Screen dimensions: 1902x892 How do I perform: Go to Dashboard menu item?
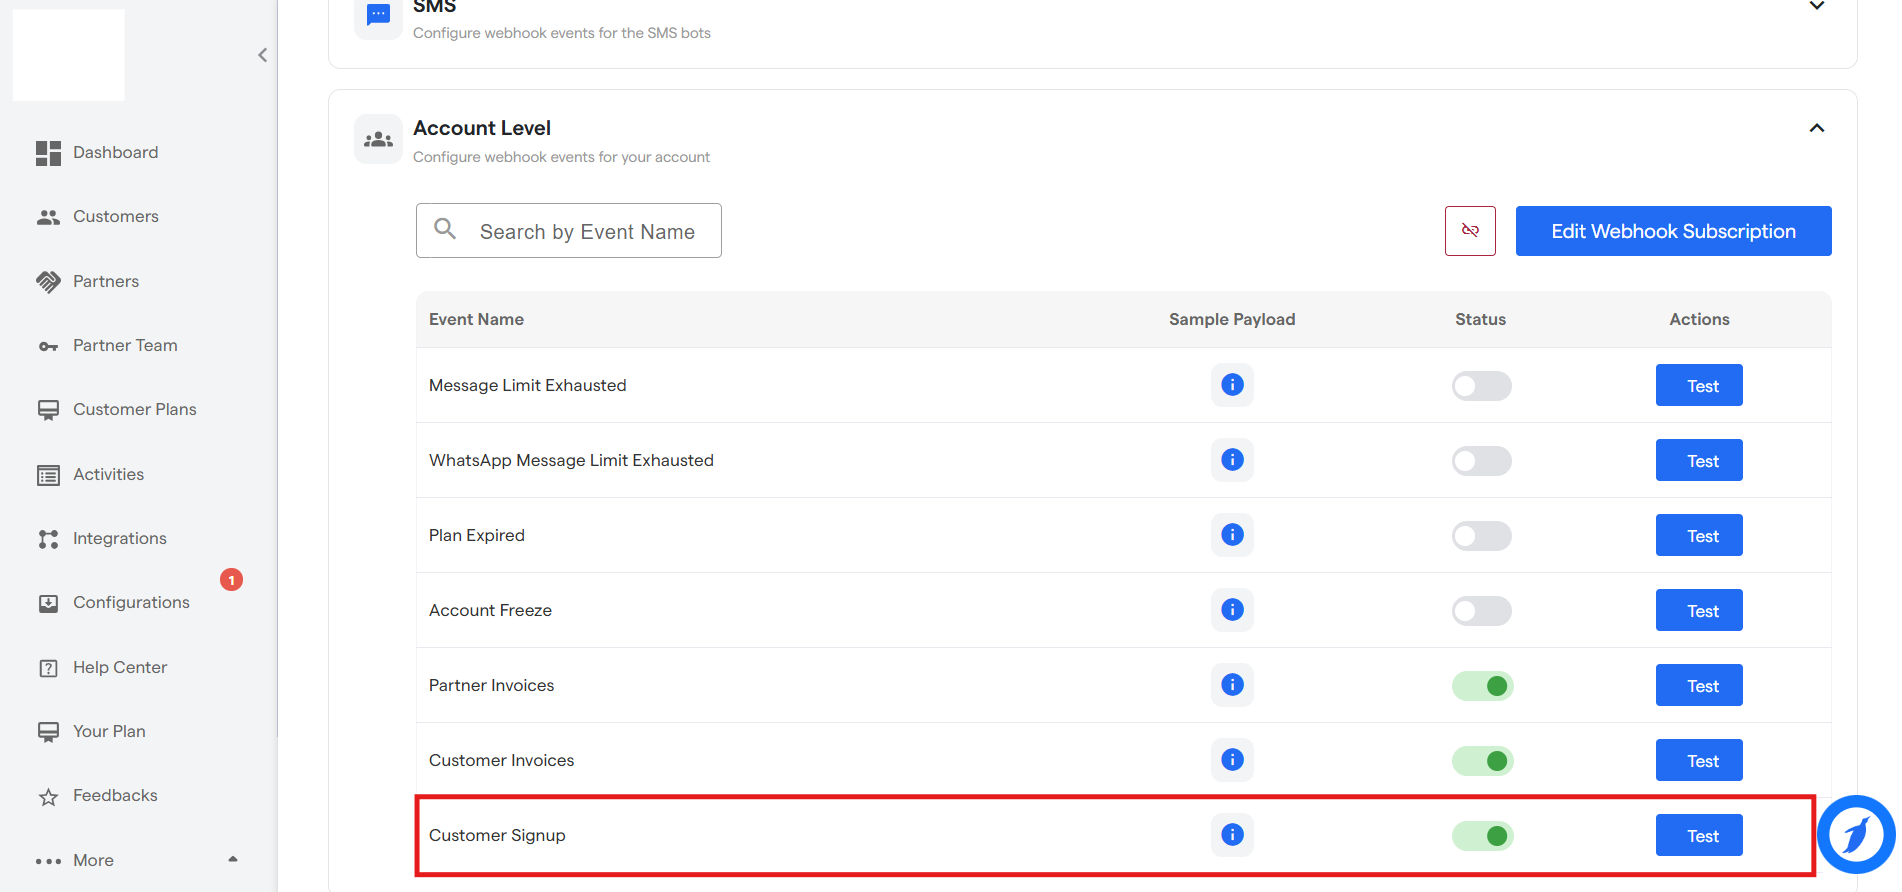coord(116,153)
